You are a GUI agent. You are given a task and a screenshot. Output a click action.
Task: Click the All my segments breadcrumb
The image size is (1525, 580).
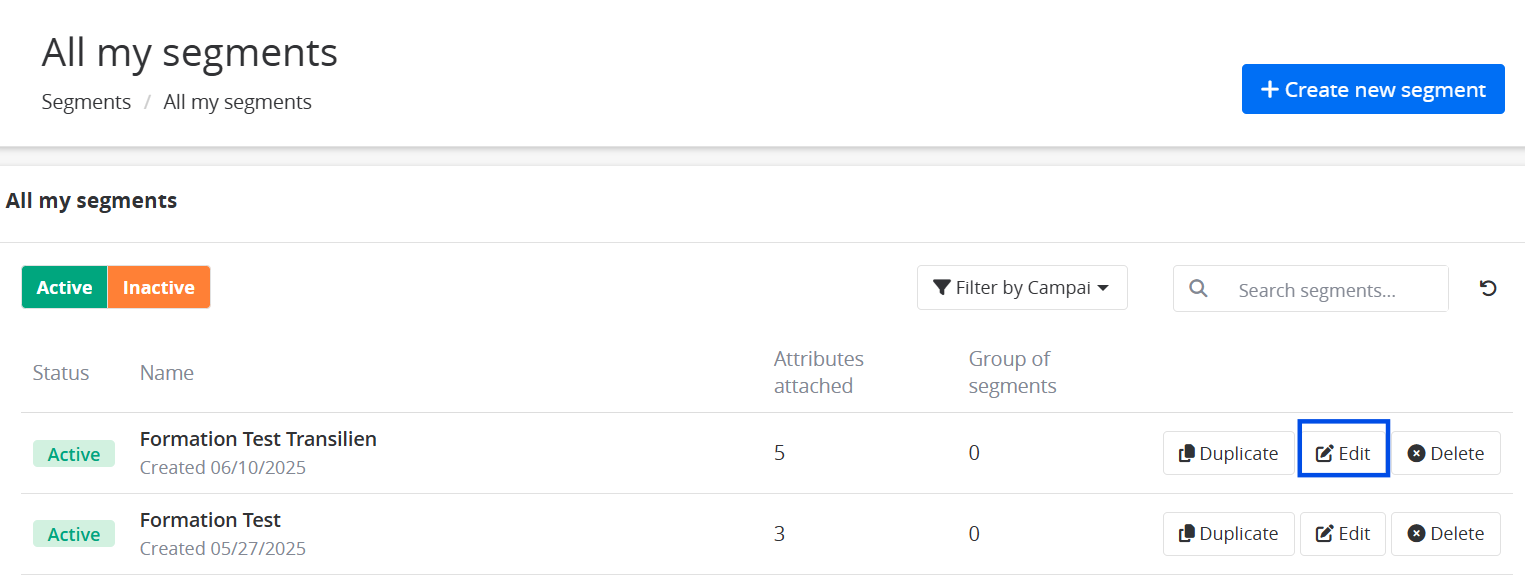[x=237, y=102]
